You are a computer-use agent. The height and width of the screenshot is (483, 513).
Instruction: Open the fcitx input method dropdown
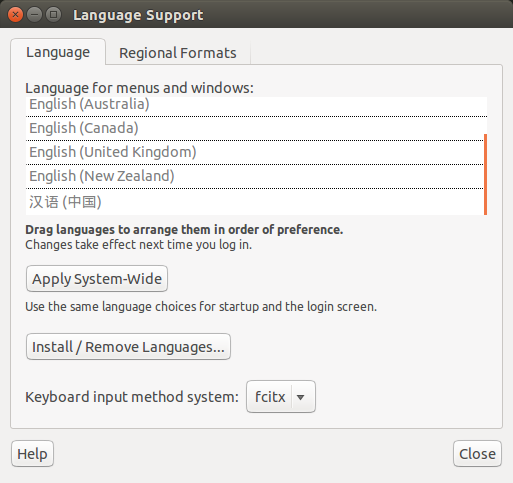(x=281, y=397)
